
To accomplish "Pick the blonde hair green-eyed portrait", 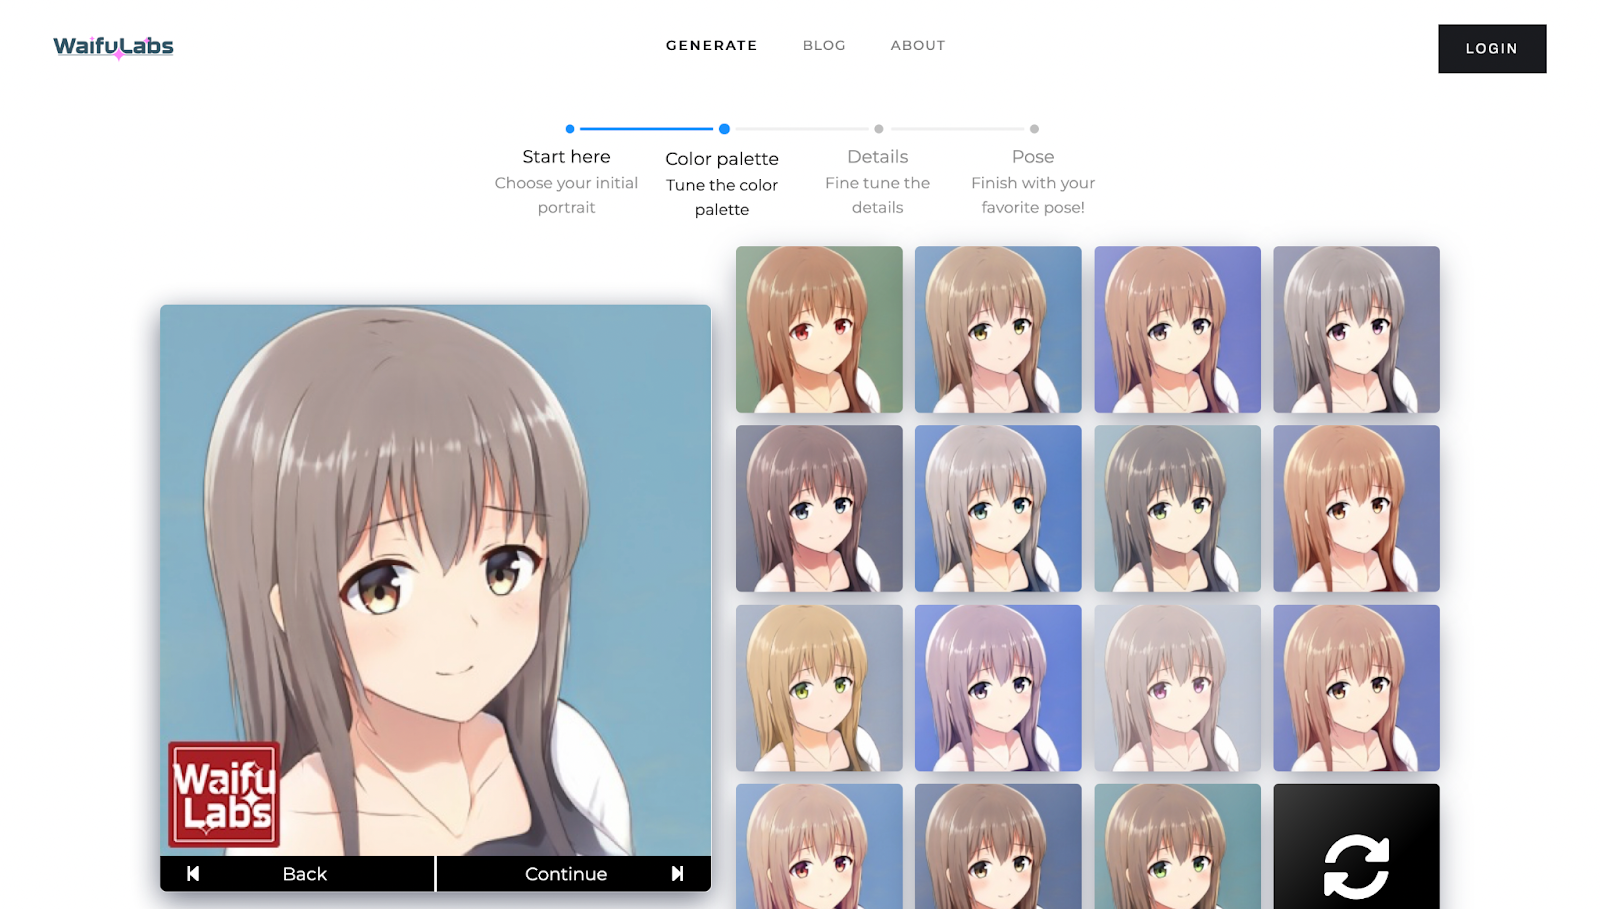I will (x=819, y=688).
